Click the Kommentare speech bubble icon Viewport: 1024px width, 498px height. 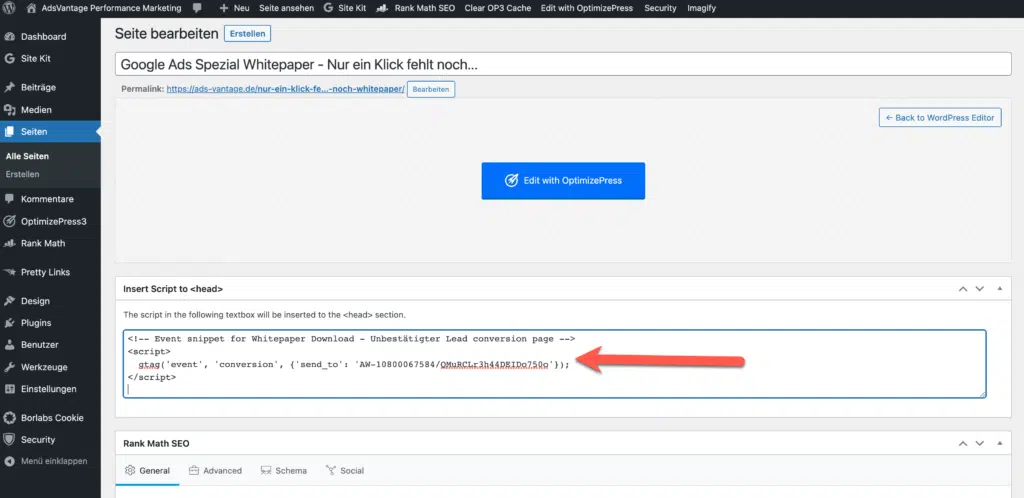9,199
